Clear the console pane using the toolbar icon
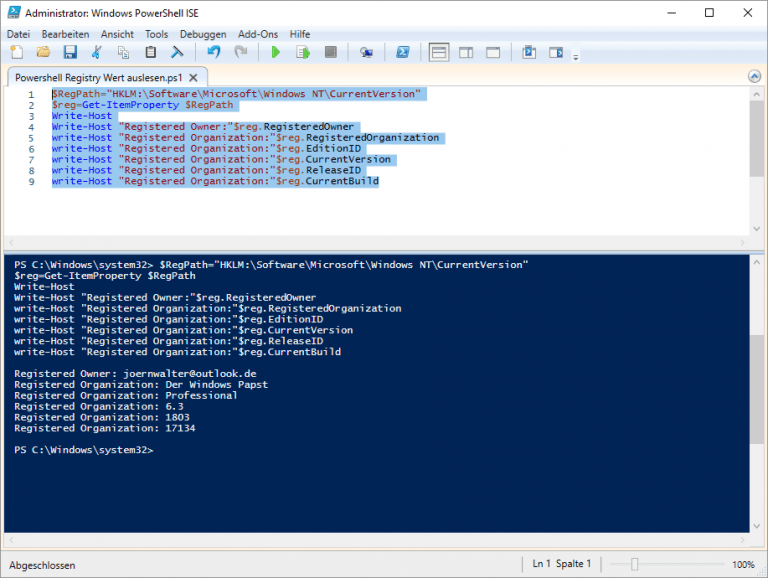The height and width of the screenshot is (578, 768). [x=177, y=52]
